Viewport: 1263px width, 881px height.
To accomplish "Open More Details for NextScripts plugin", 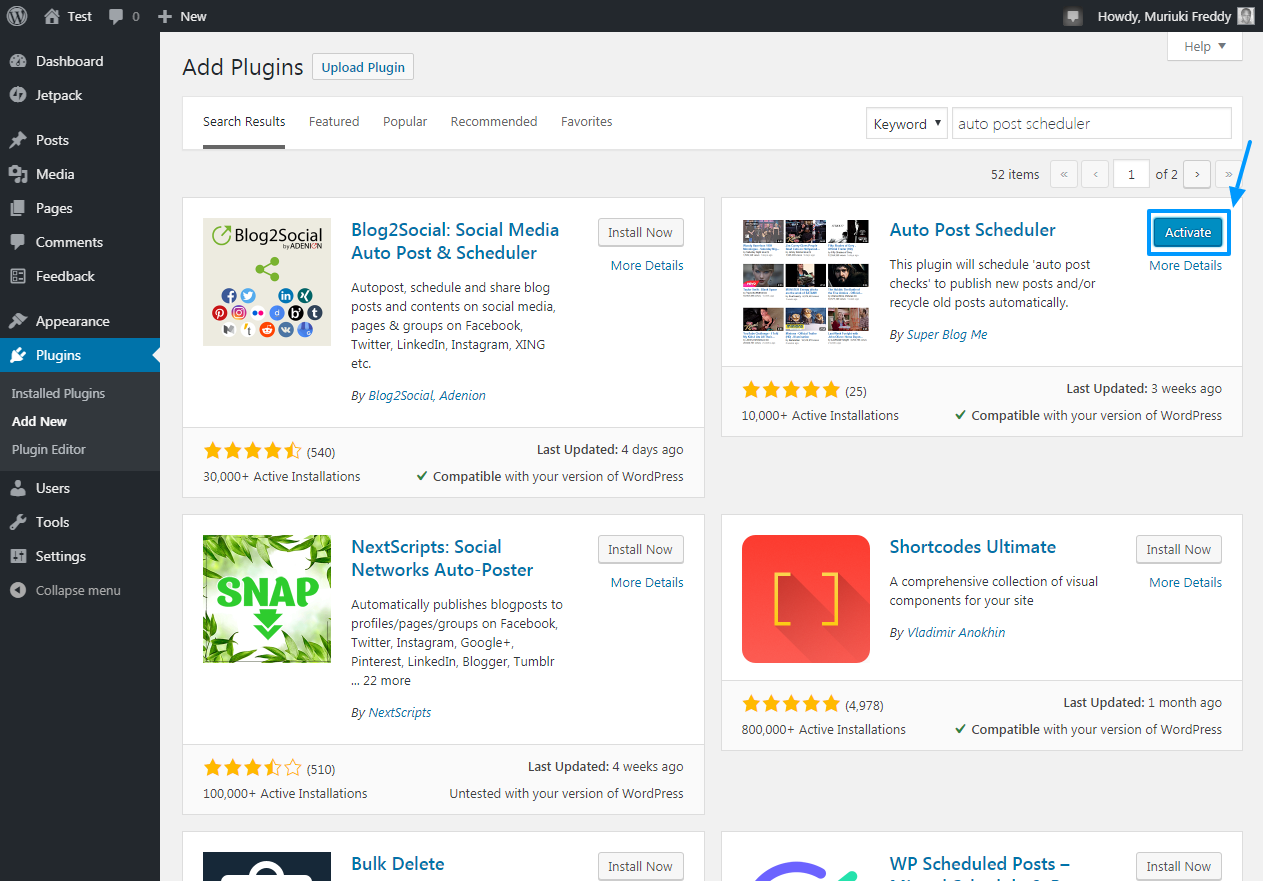I will (647, 582).
